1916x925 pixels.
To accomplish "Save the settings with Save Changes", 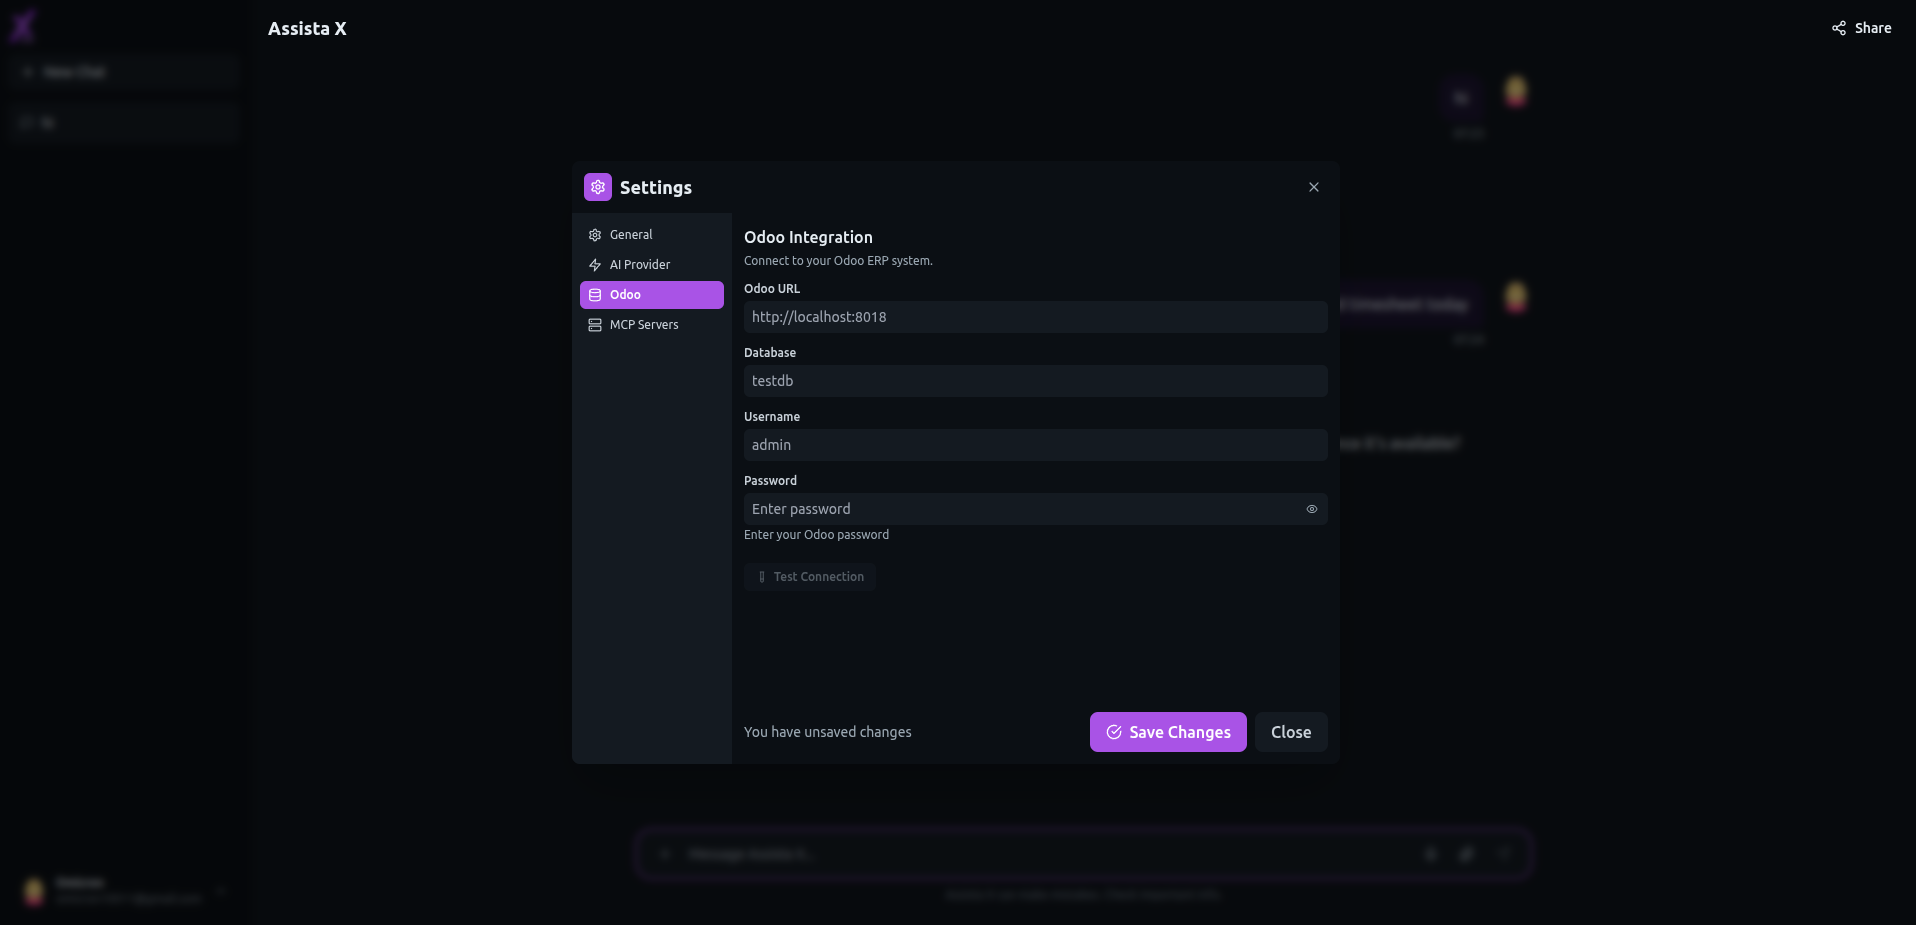I will [x=1168, y=732].
